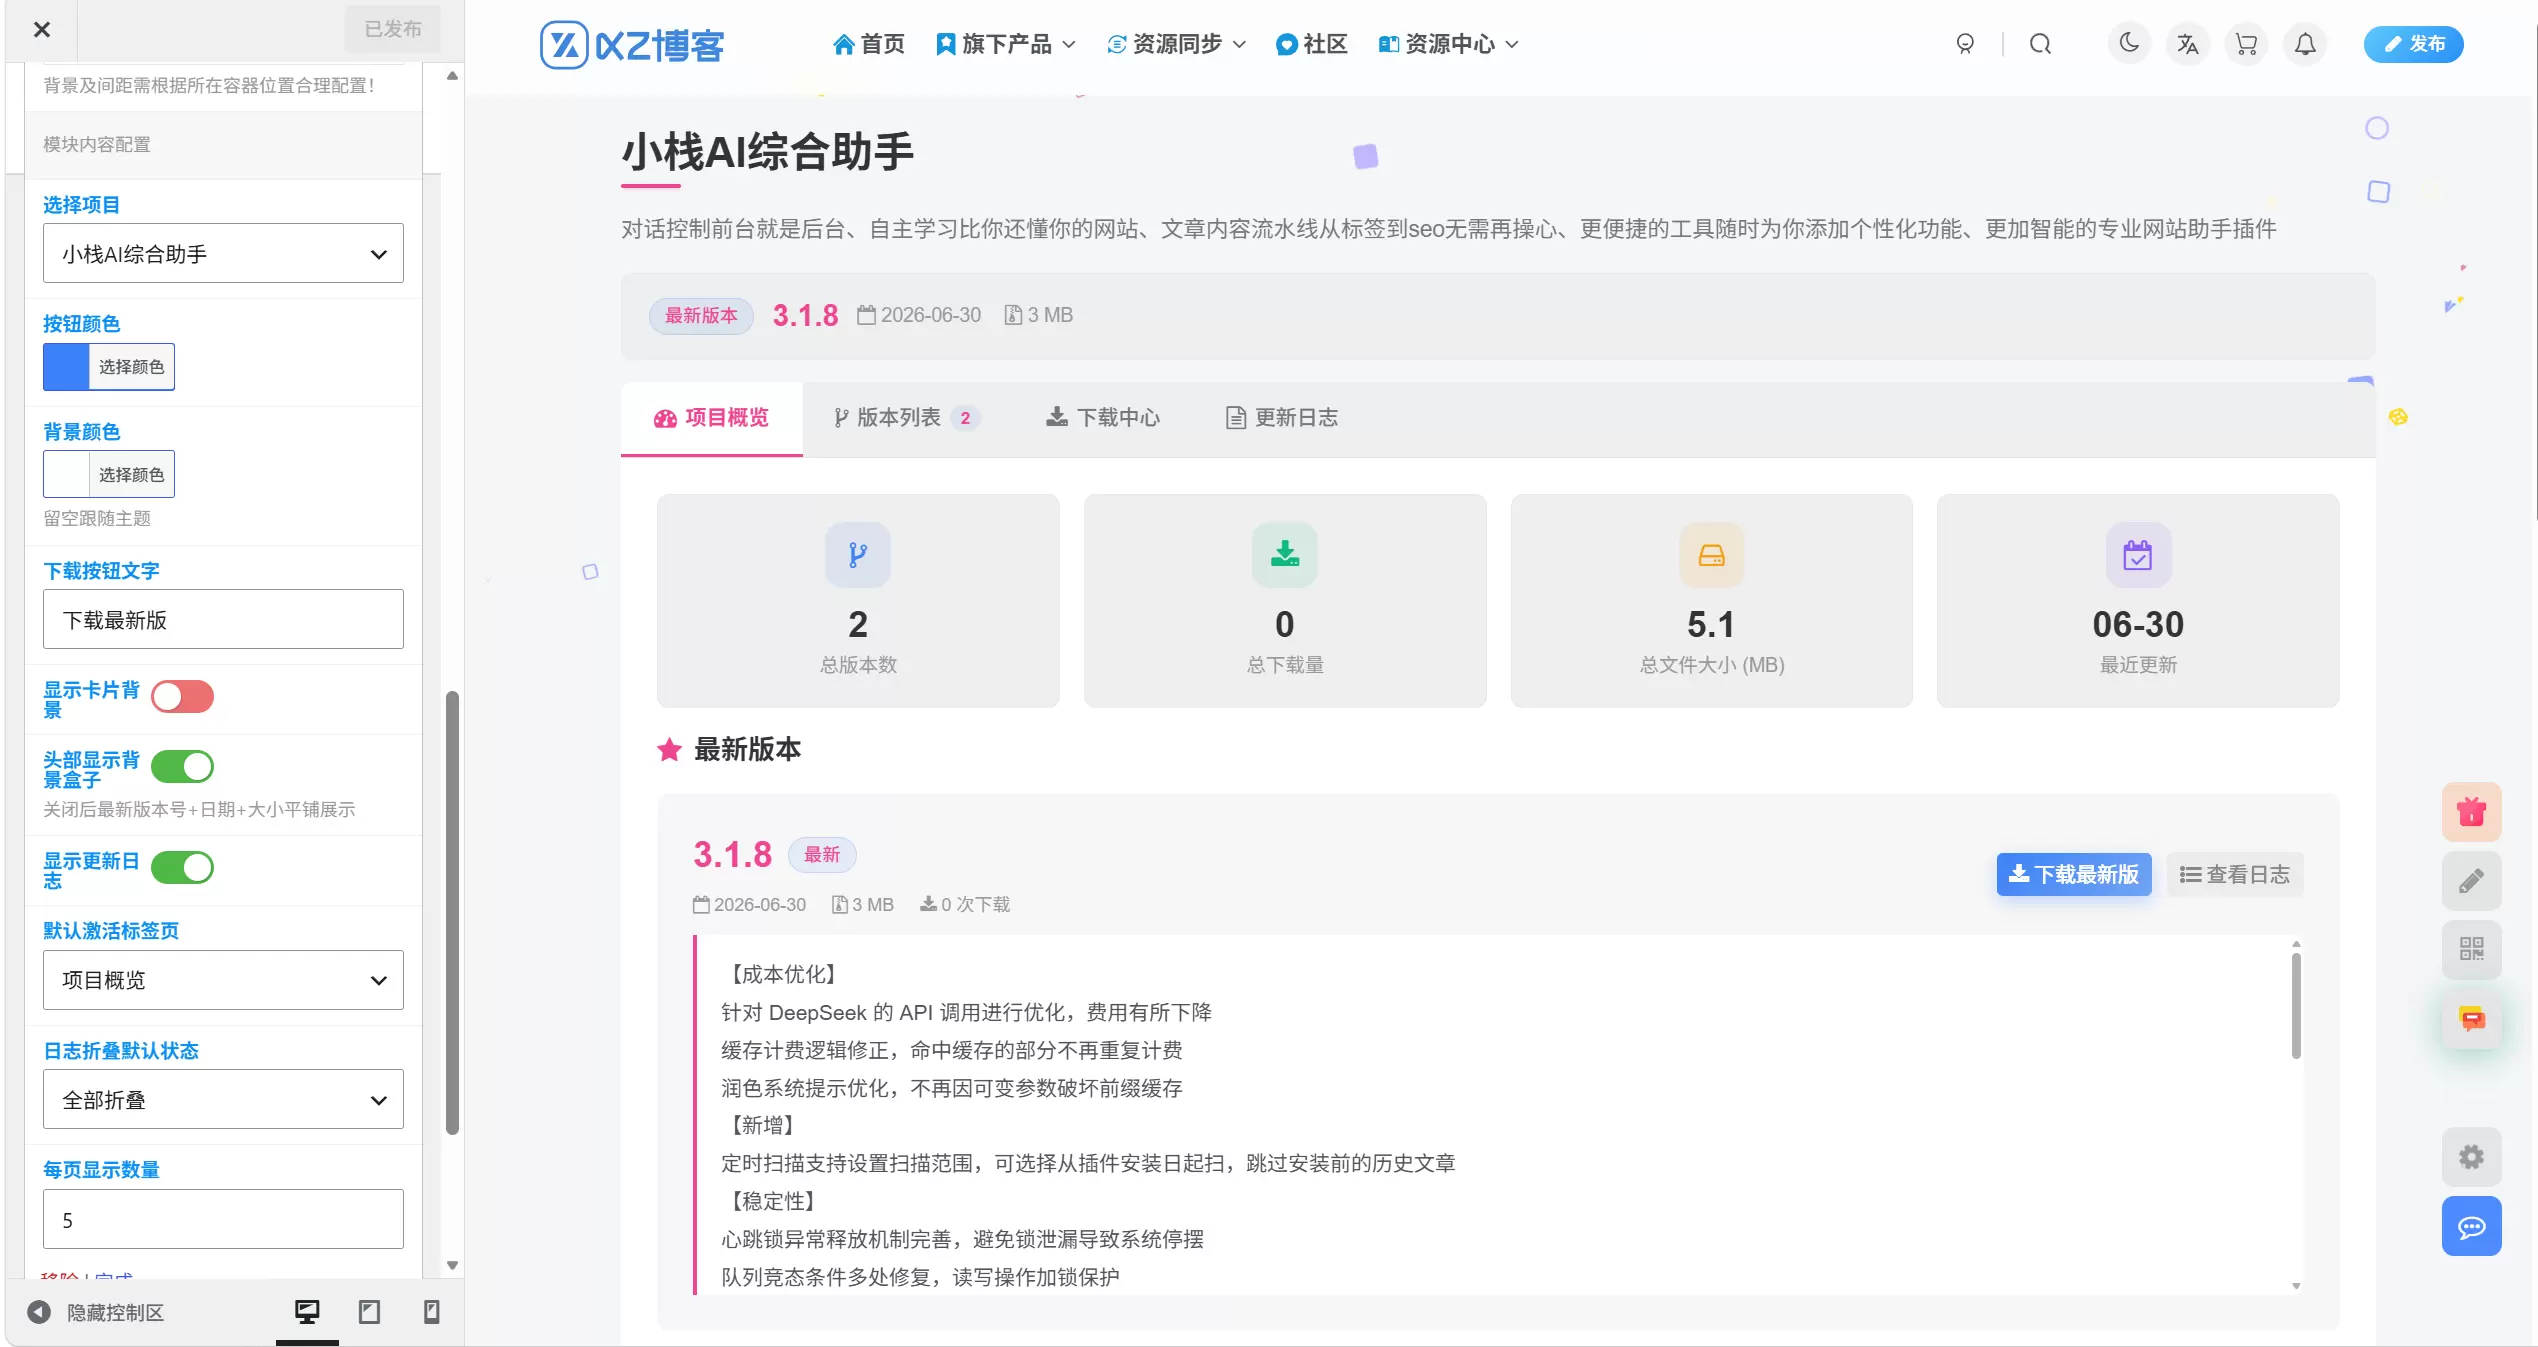Open the 日志折叠默认状态 dropdown
Screen dimensions: 2538x1347
(223, 1100)
